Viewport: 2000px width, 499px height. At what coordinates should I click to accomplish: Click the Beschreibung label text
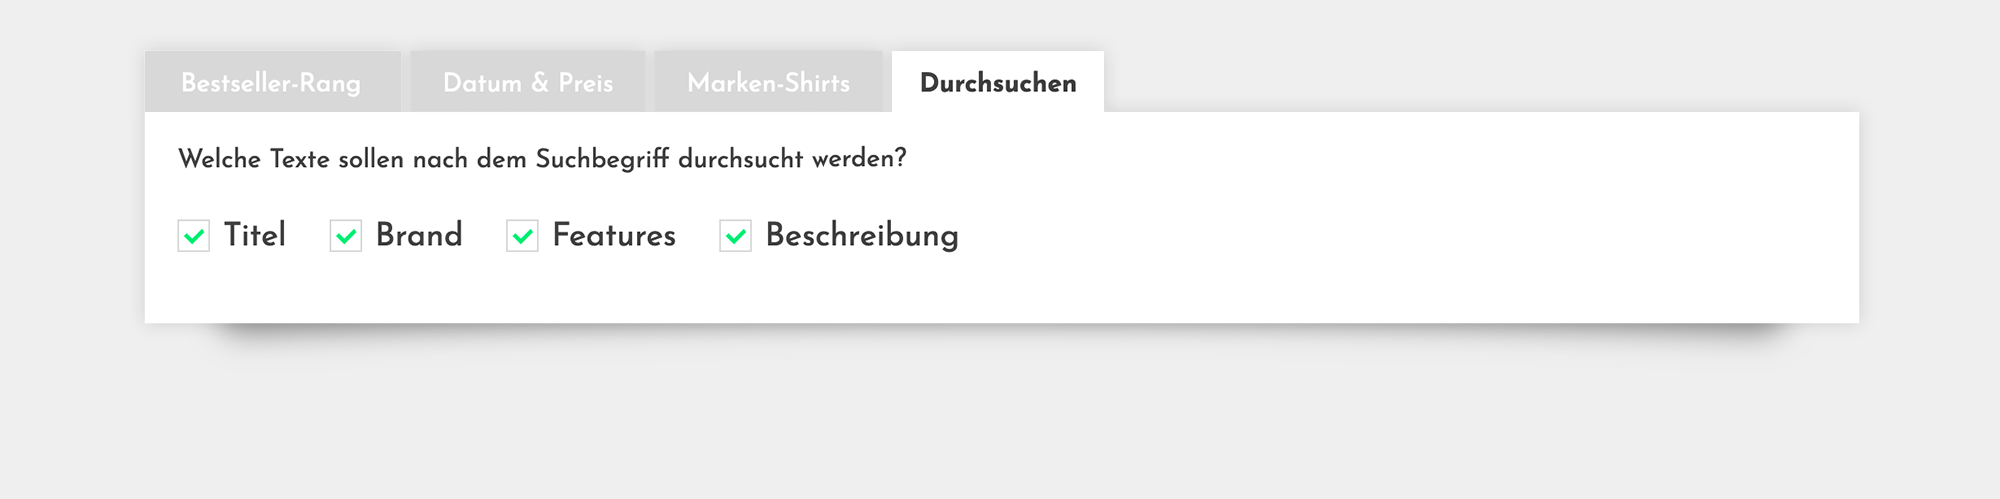(x=862, y=235)
